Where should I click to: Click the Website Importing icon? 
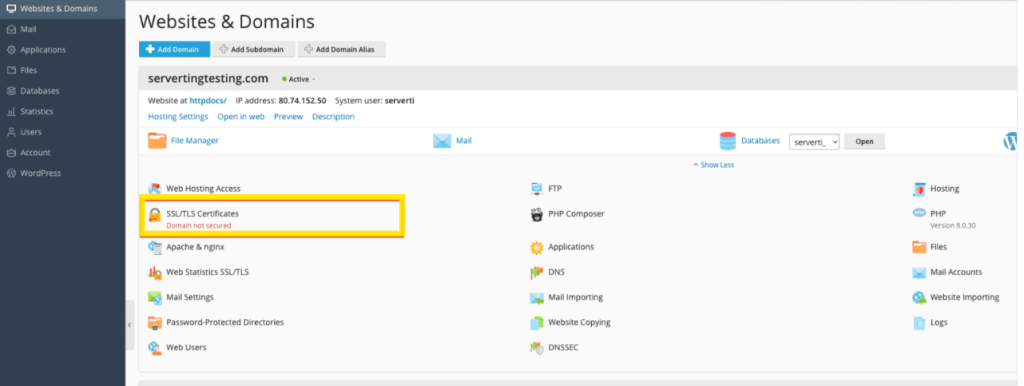click(919, 298)
